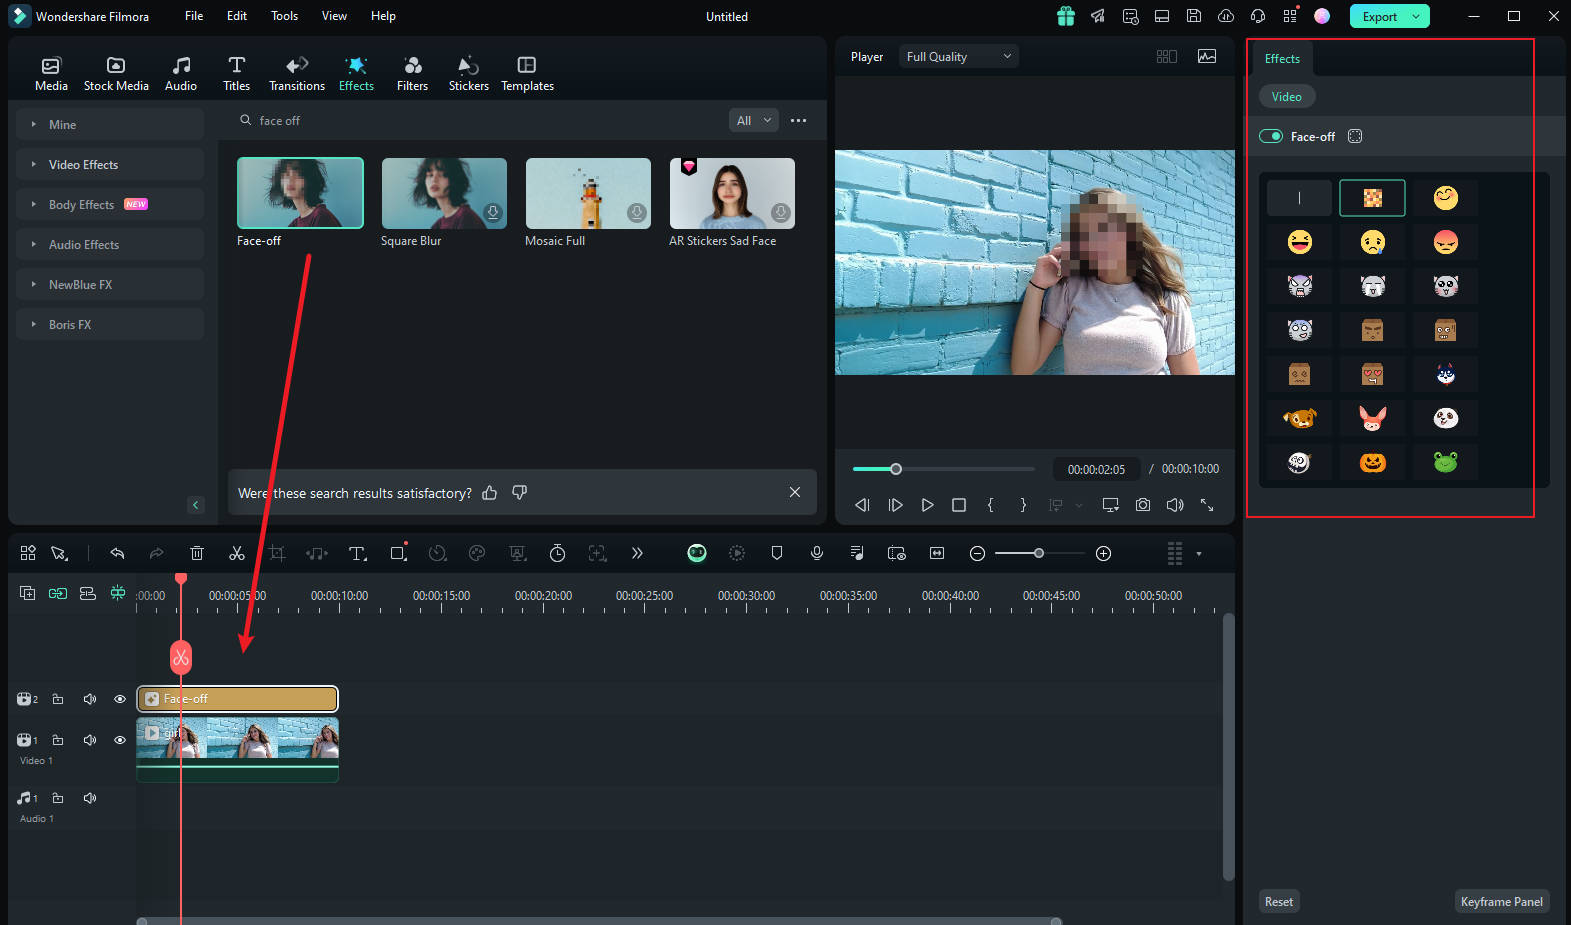Screen dimensions: 1571x925
Task: Hide the Face-off effect track with eye icon
Action: pyautogui.click(x=120, y=699)
